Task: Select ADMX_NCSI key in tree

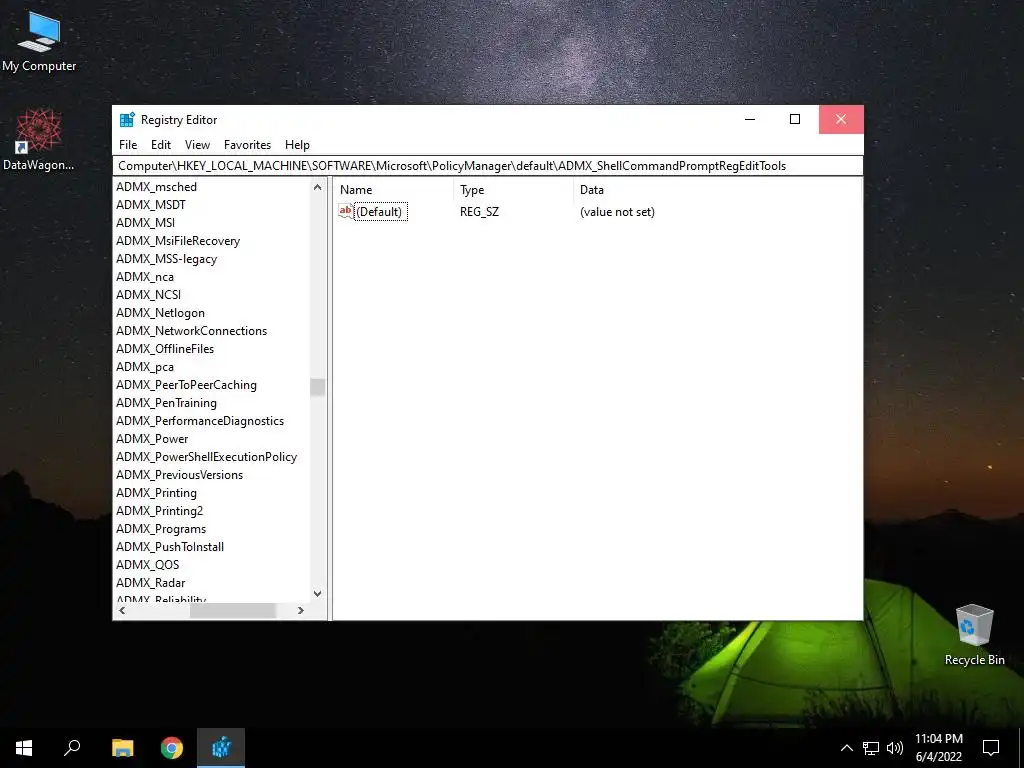Action: pyautogui.click(x=148, y=295)
